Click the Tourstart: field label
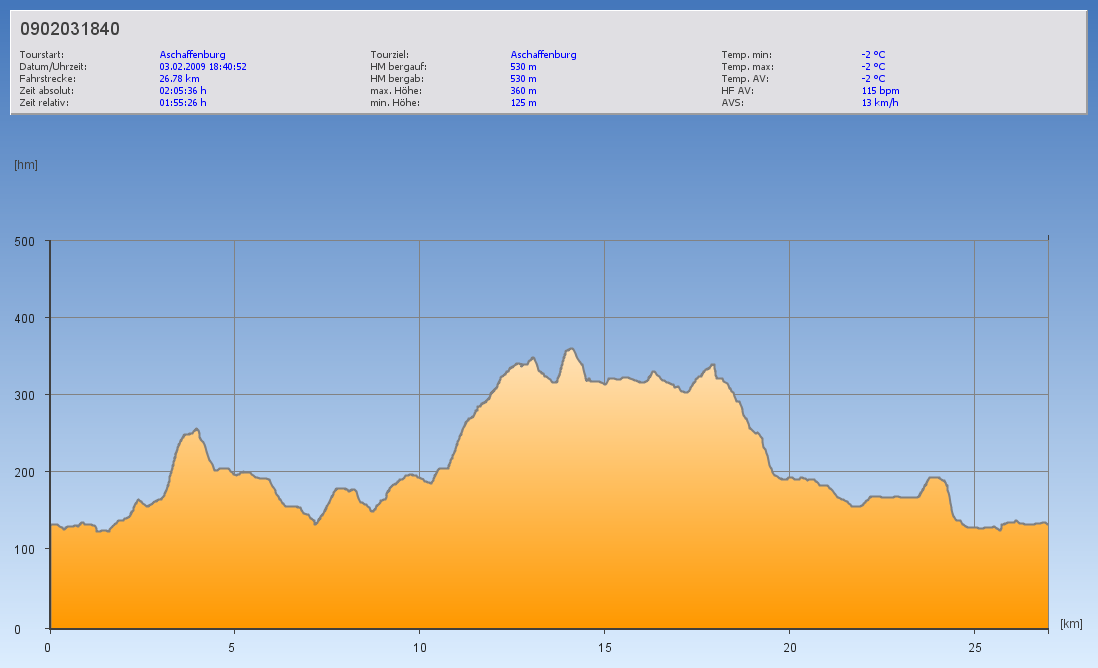Image resolution: width=1098 pixels, height=668 pixels. (41, 54)
